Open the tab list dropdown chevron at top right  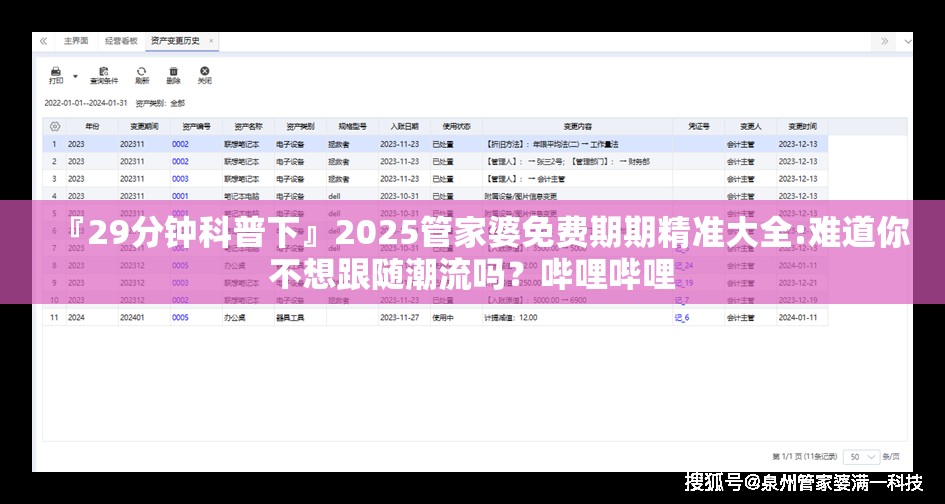click(x=908, y=41)
